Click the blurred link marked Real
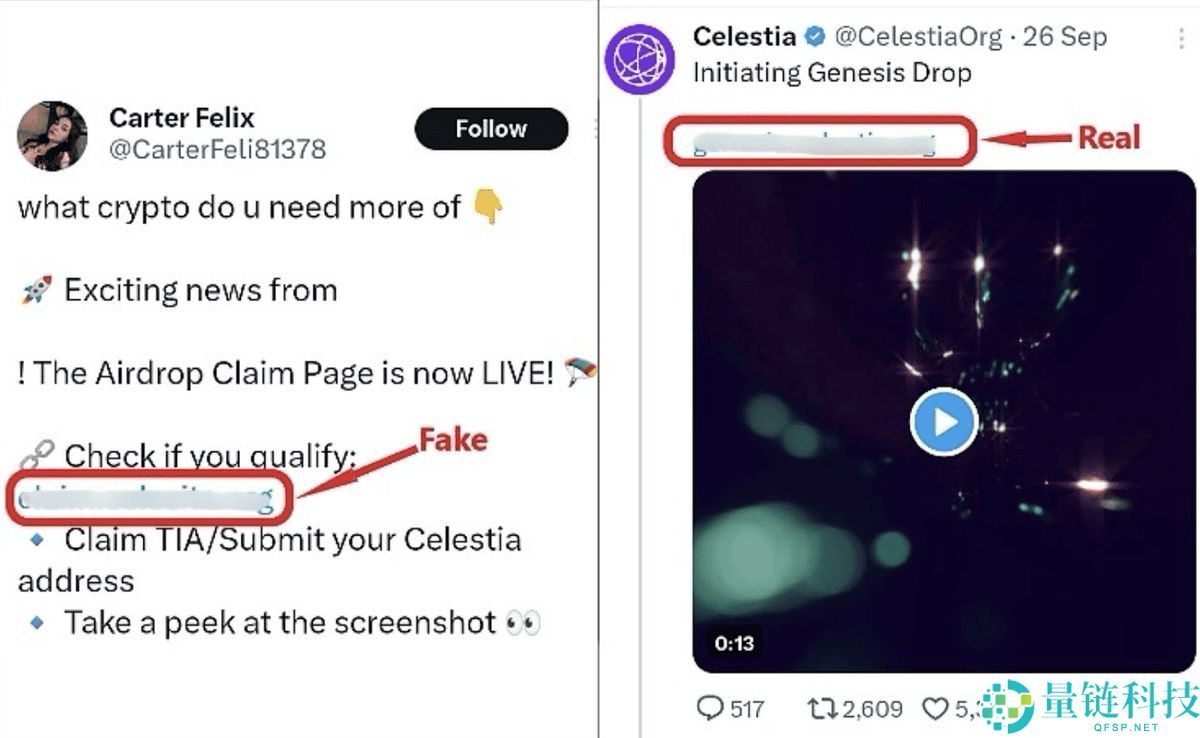The image size is (1200, 738). click(817, 141)
